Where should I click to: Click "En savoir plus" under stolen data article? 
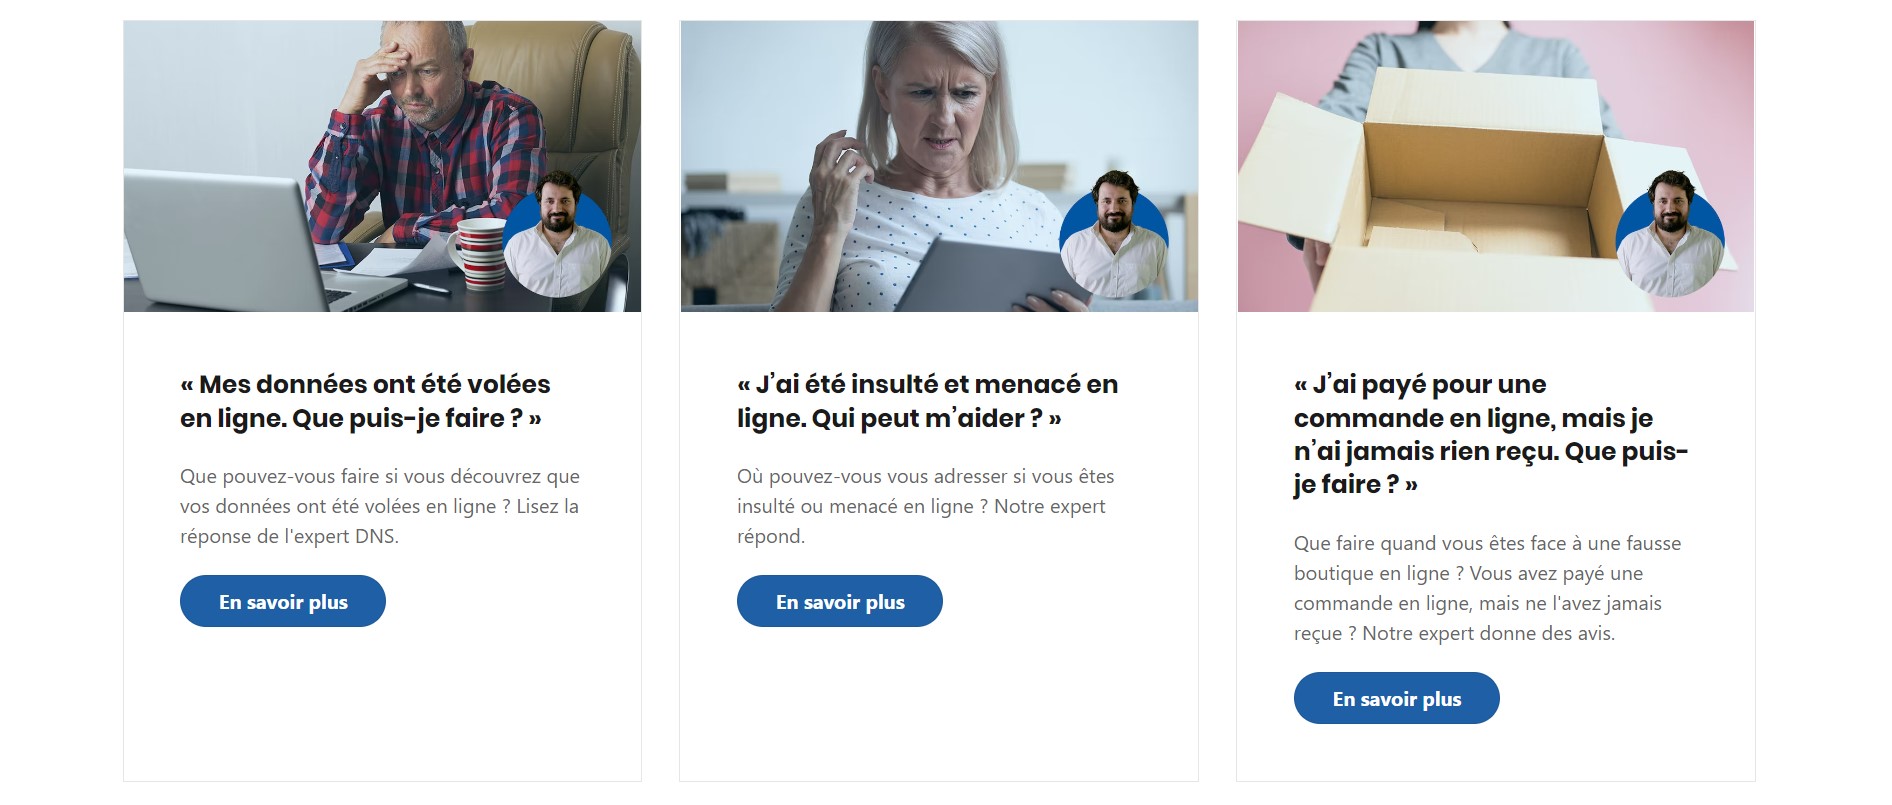click(283, 601)
